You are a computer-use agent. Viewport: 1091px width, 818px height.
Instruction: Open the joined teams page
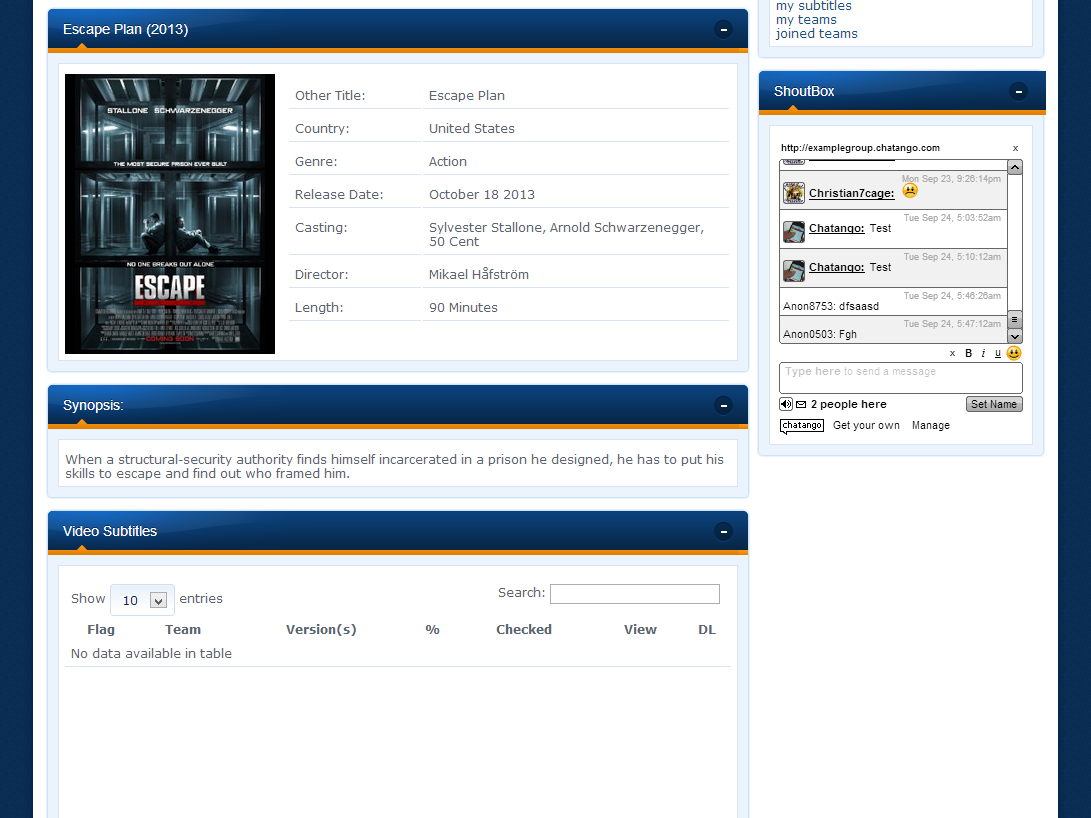click(x=816, y=33)
